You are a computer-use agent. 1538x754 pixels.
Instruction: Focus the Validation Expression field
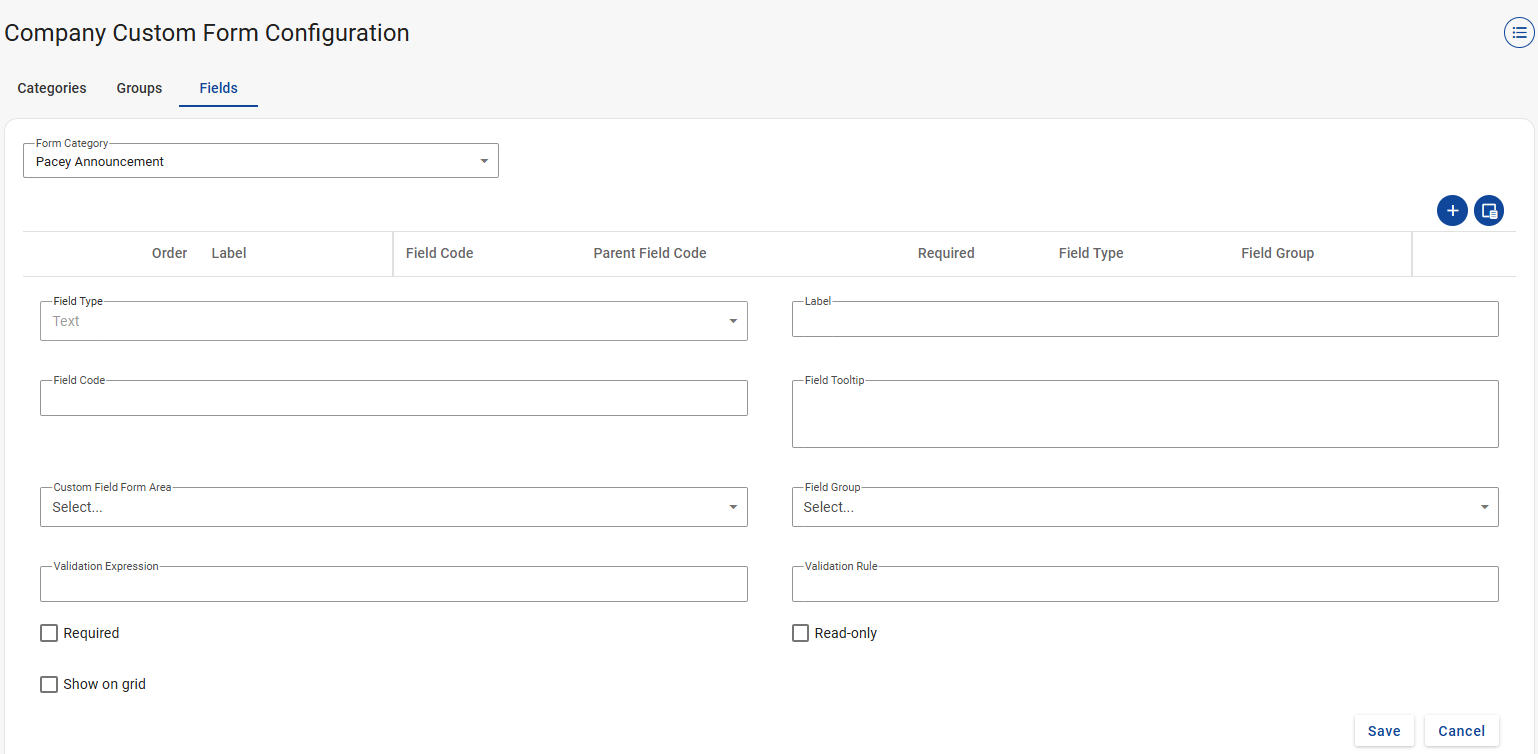coord(393,585)
